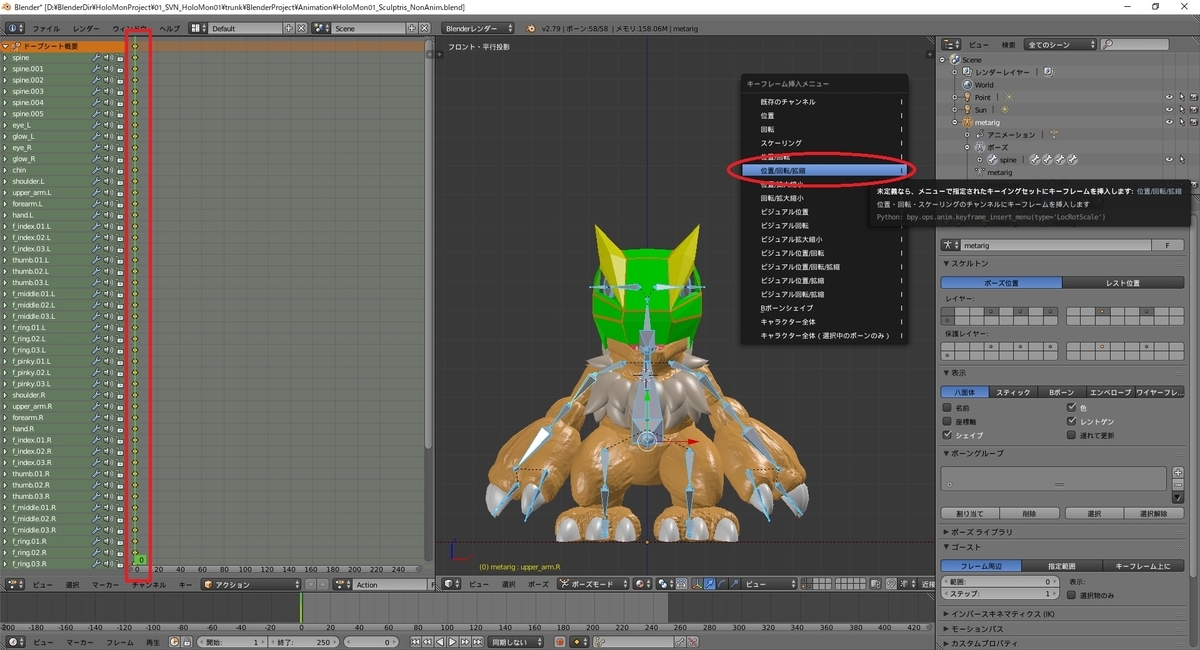Hide the Point lamp via eye icon
The image size is (1200, 650).
click(1169, 97)
